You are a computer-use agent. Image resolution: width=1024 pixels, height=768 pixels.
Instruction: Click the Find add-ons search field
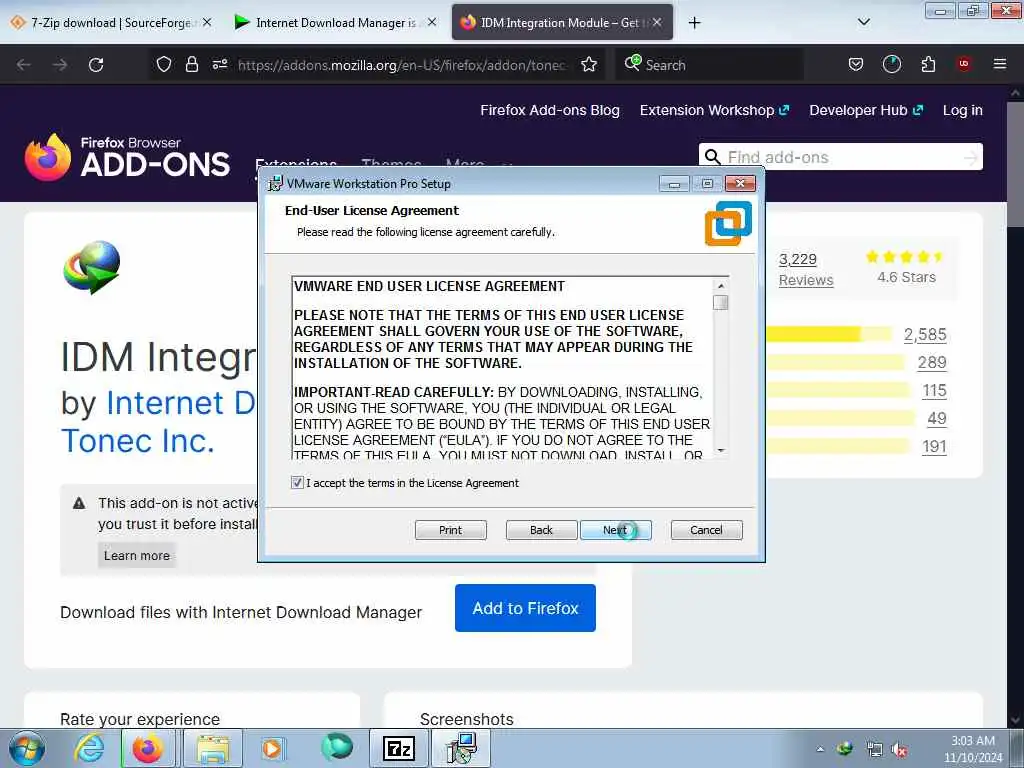pyautogui.click(x=842, y=157)
